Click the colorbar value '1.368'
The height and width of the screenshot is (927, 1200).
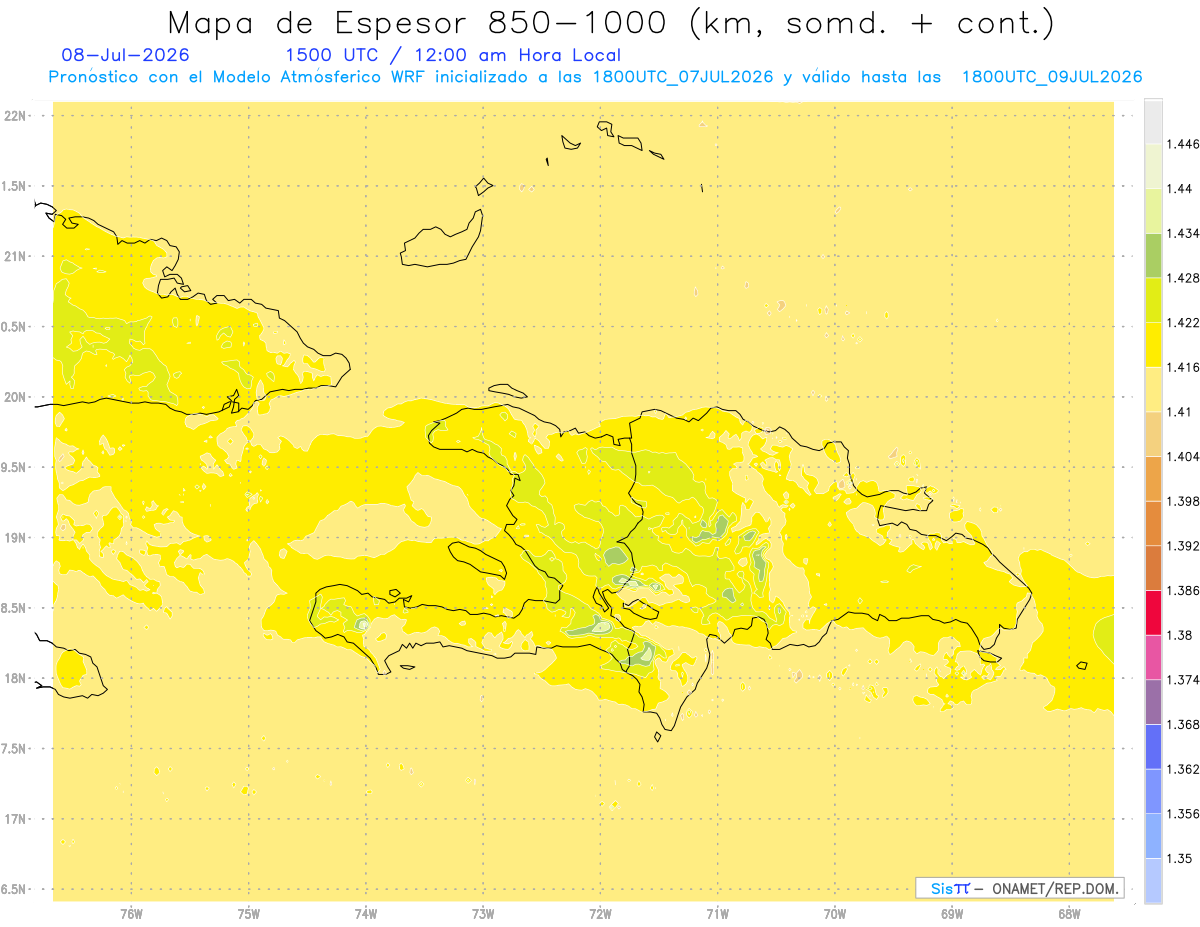click(x=1182, y=724)
